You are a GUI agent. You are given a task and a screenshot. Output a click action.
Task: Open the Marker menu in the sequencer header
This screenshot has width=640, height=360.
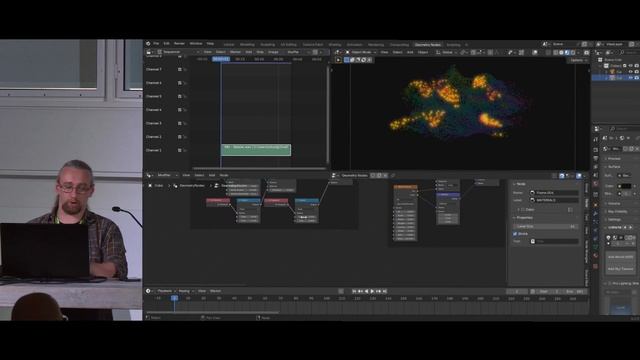pyautogui.click(x=236, y=52)
